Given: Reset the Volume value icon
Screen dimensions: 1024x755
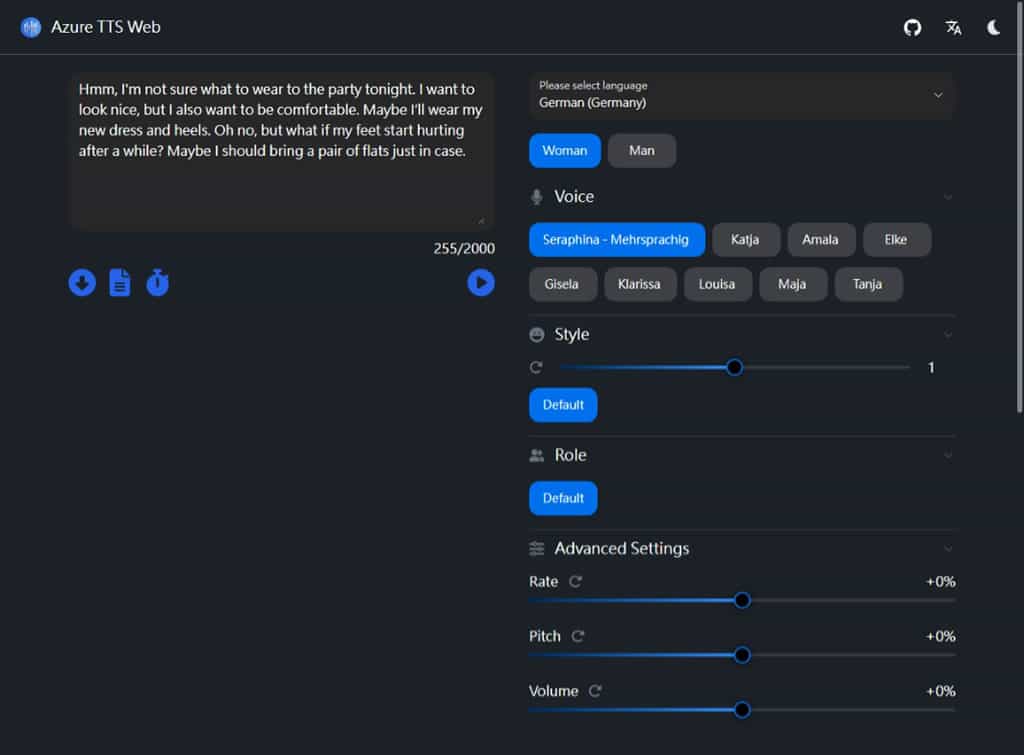Looking at the screenshot, I should [596, 691].
